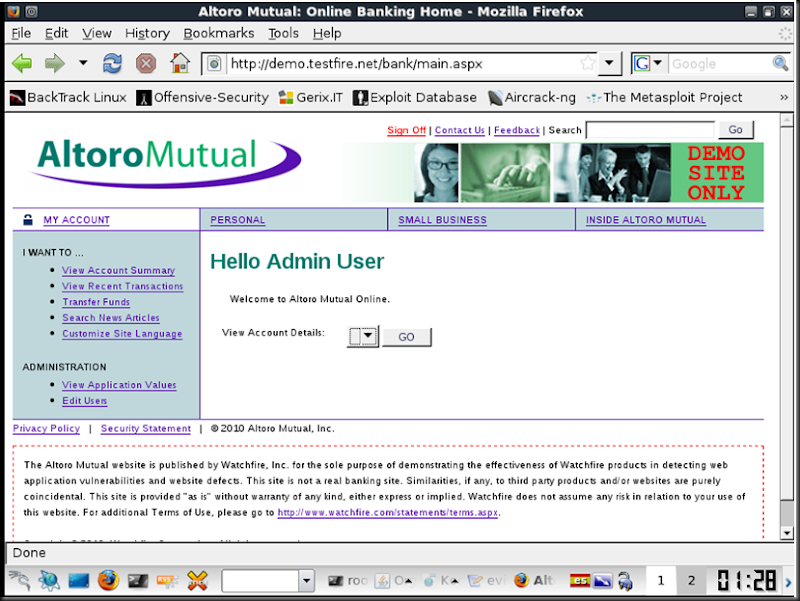Click the address bar URL text
This screenshot has width=800, height=601.
click(x=357, y=64)
